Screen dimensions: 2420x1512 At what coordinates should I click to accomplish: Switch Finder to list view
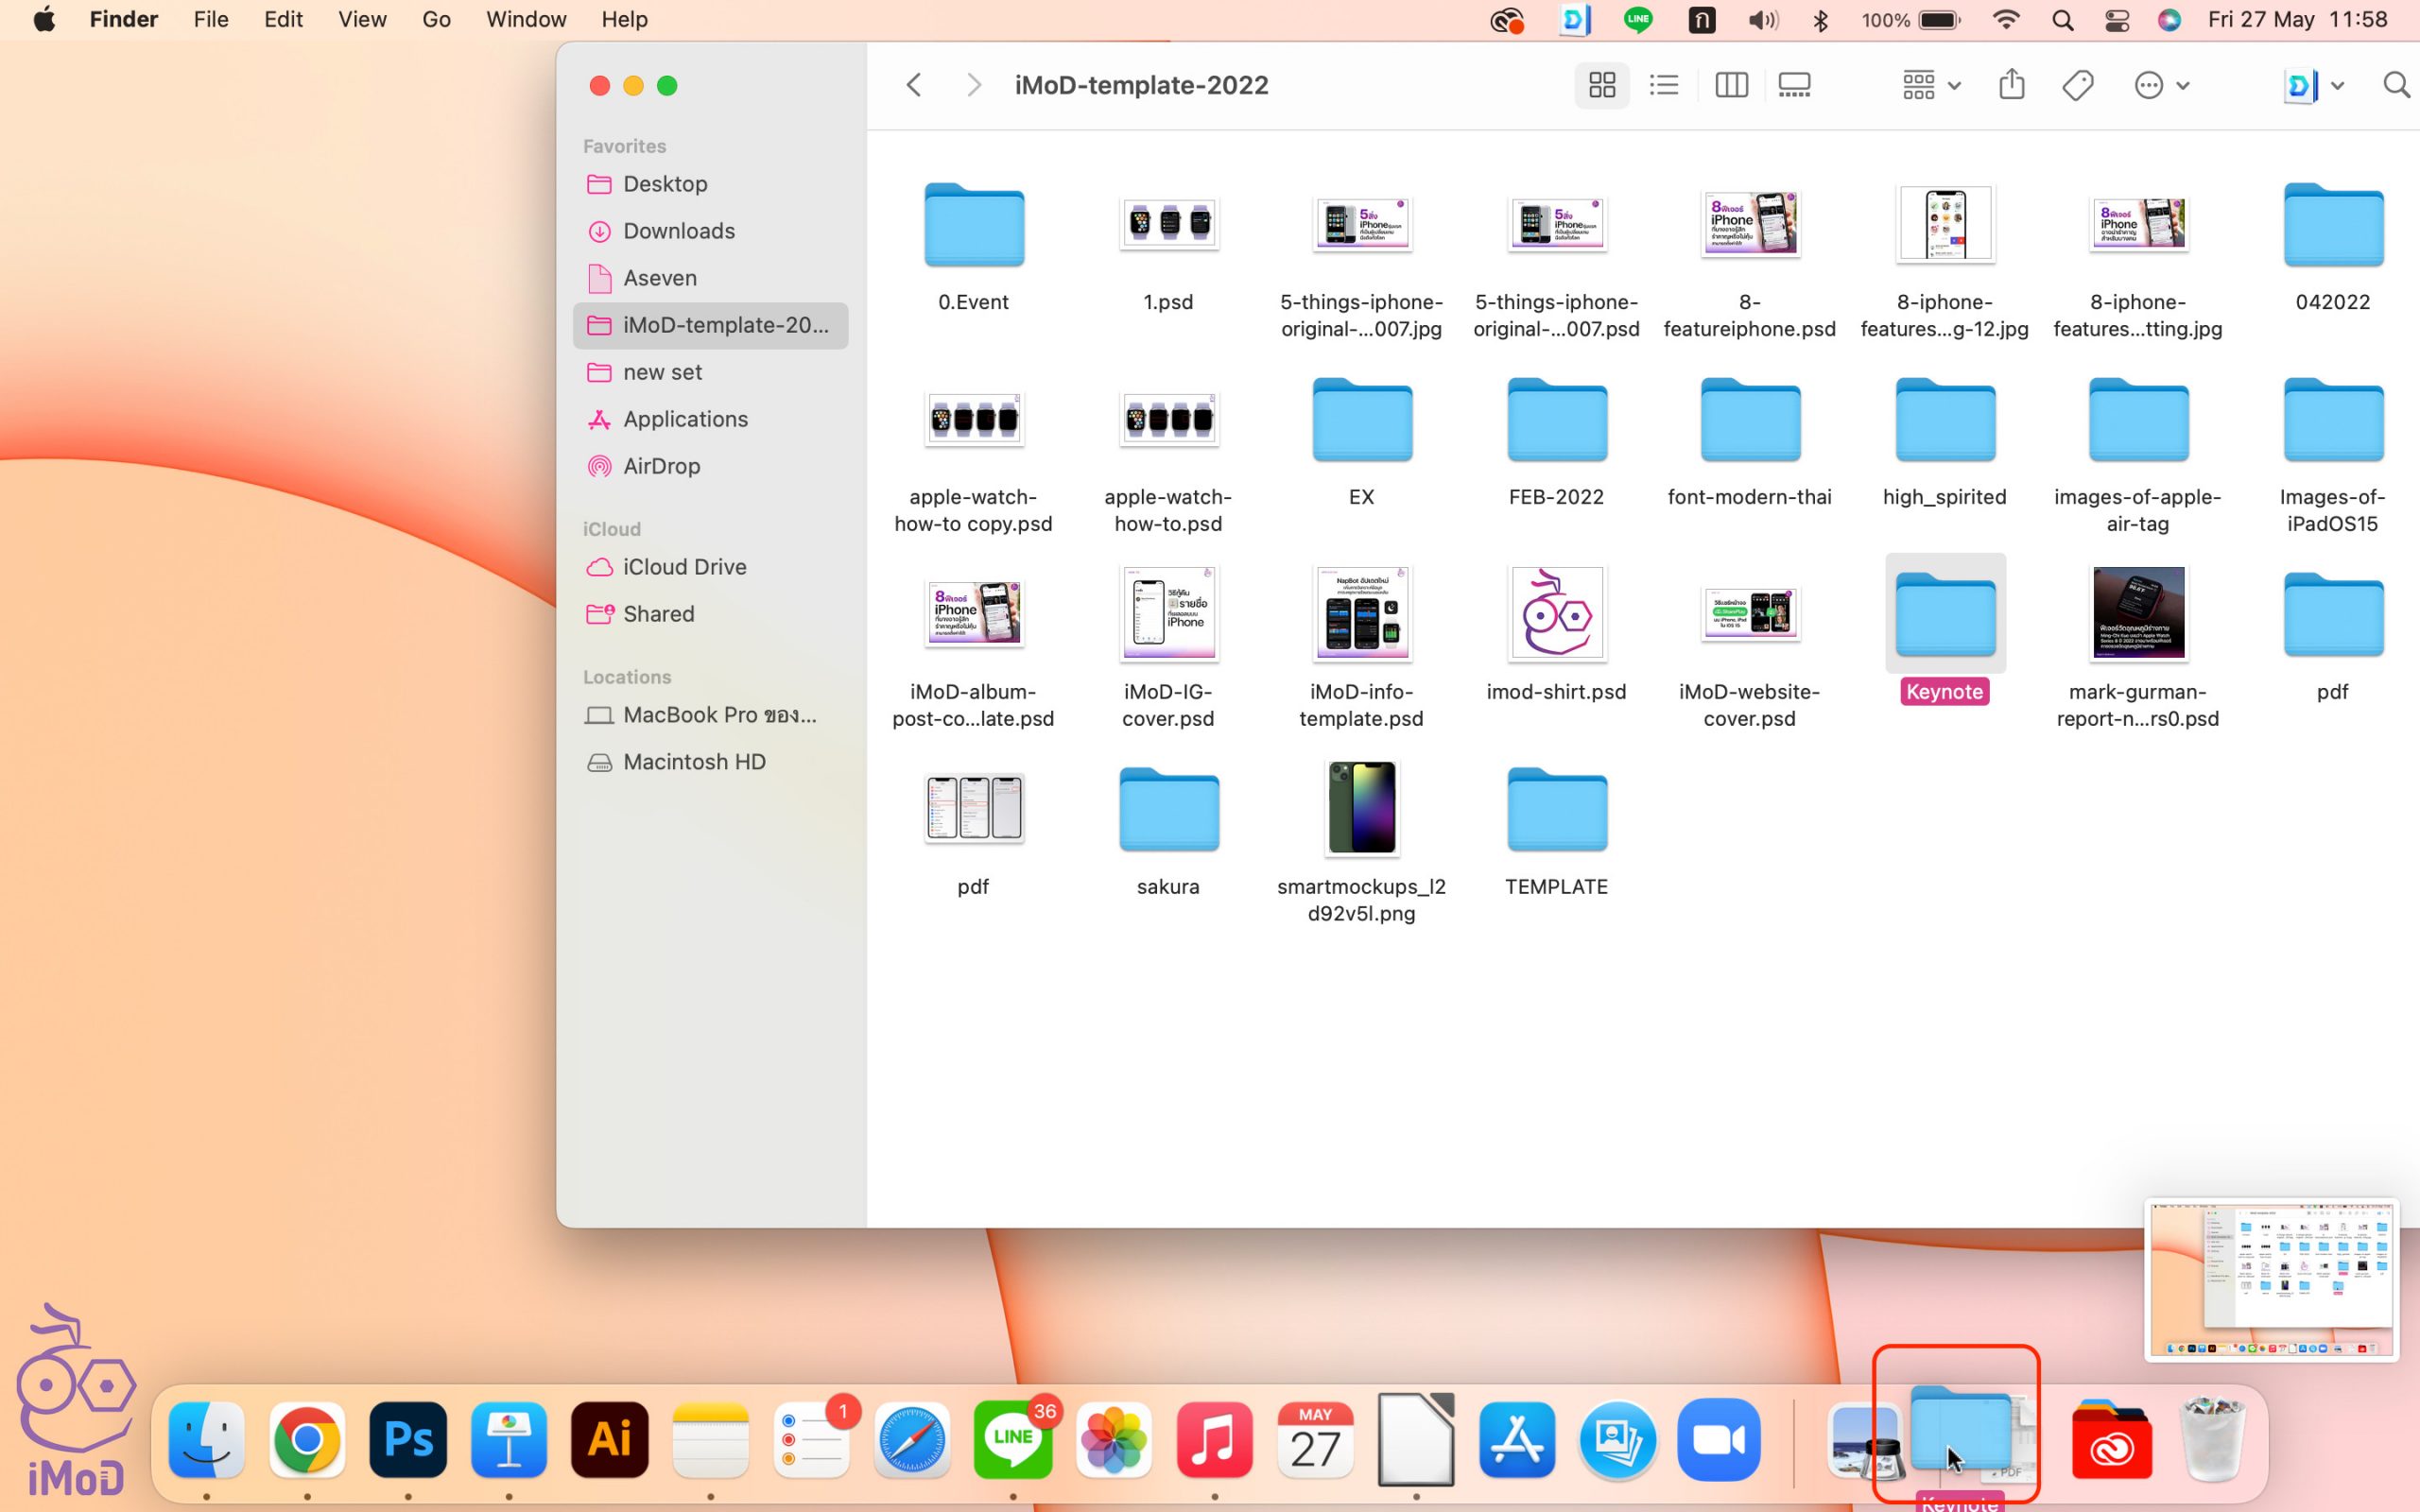(1664, 85)
